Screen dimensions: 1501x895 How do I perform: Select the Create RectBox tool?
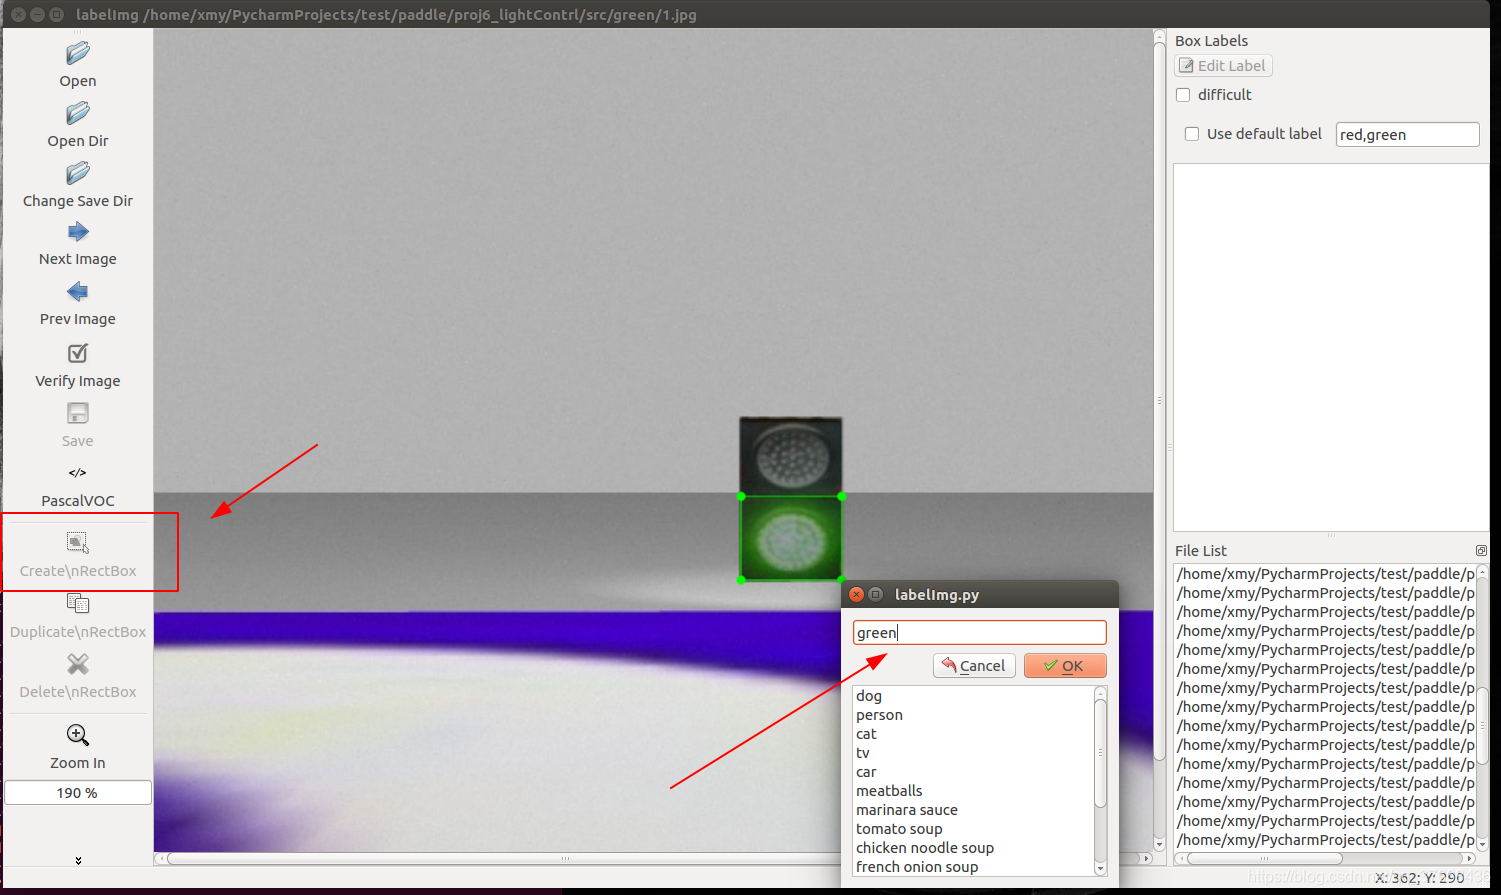[x=77, y=555]
